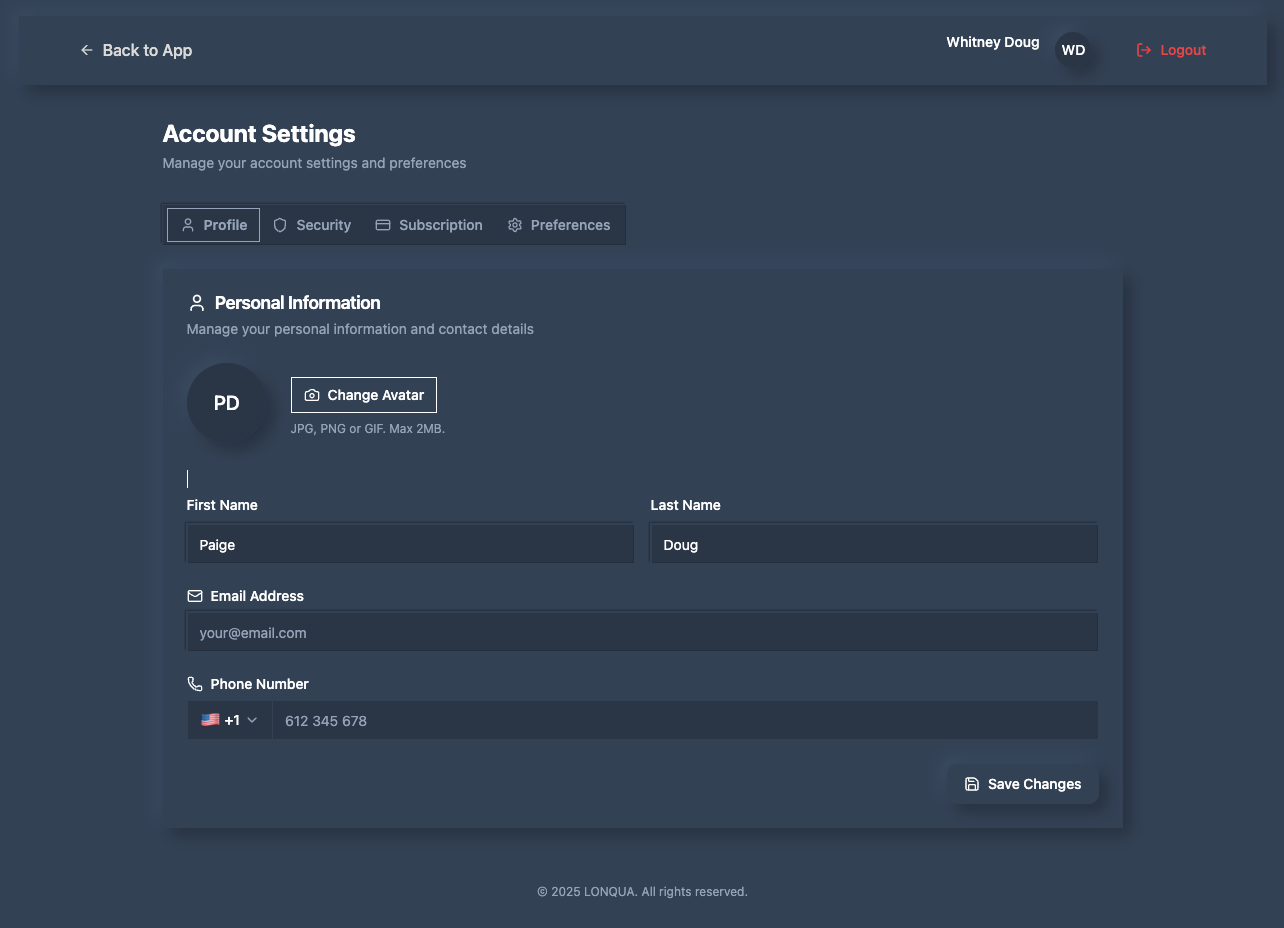Screen dimensions: 1284x928
Task: Click the gear icon on the Preferences tab
Action: (514, 225)
